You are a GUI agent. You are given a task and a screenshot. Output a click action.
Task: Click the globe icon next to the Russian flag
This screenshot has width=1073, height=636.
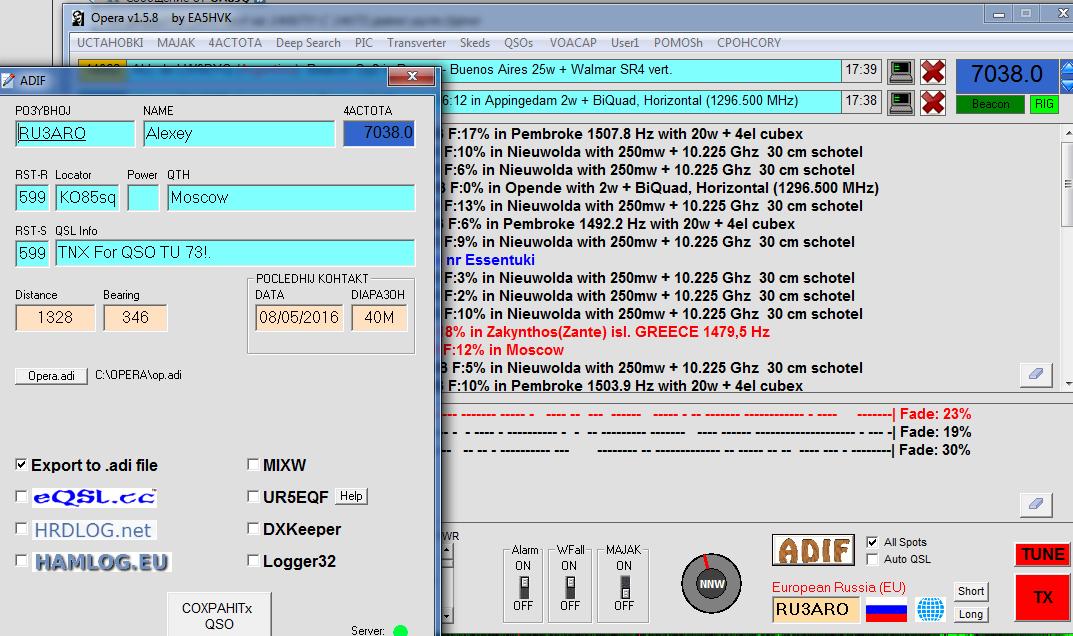930,609
